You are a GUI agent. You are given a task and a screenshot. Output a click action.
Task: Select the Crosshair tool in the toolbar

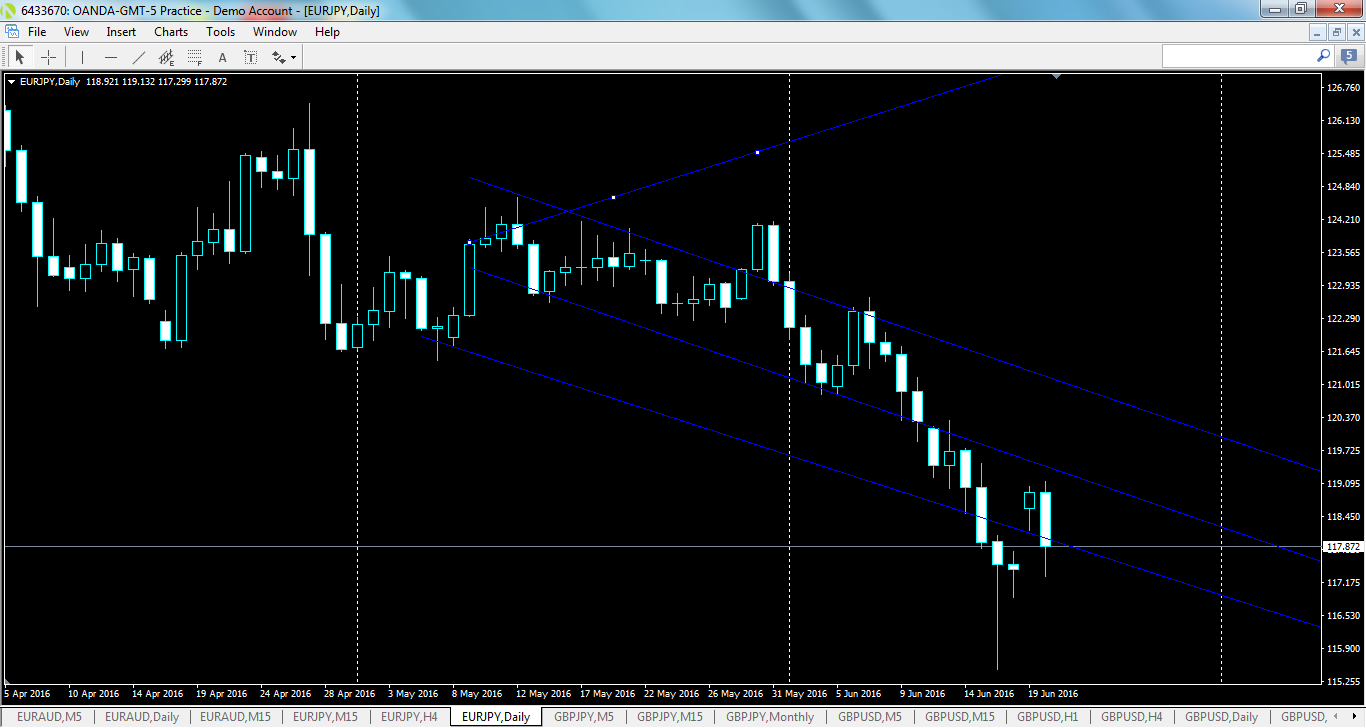pyautogui.click(x=48, y=56)
